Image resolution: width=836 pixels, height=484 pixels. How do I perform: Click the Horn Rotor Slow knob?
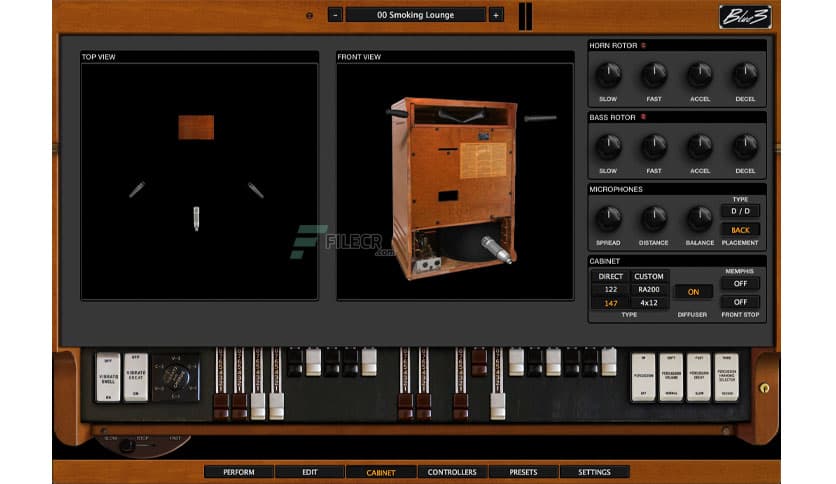[x=608, y=75]
